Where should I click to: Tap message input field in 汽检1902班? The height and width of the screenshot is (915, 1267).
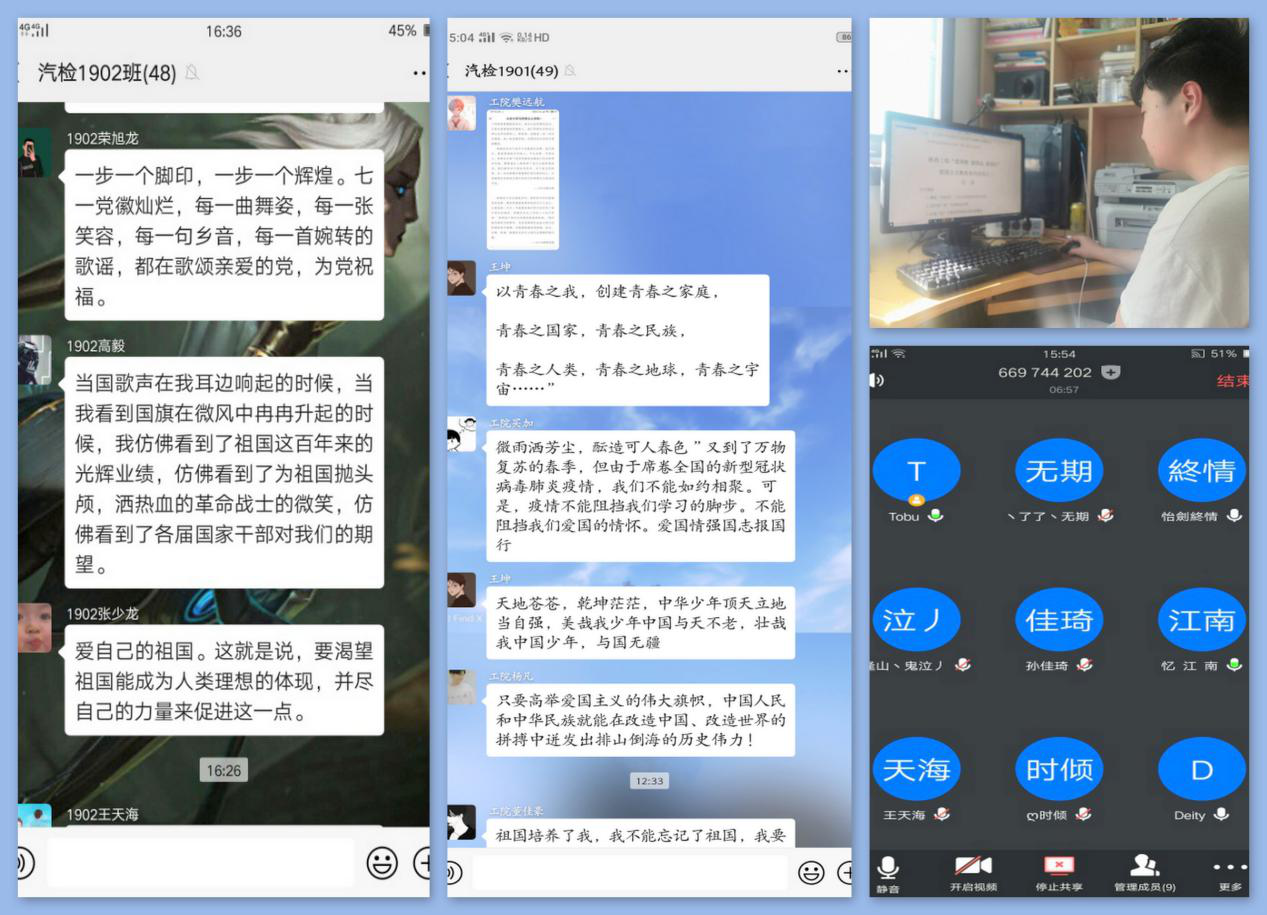tap(200, 863)
